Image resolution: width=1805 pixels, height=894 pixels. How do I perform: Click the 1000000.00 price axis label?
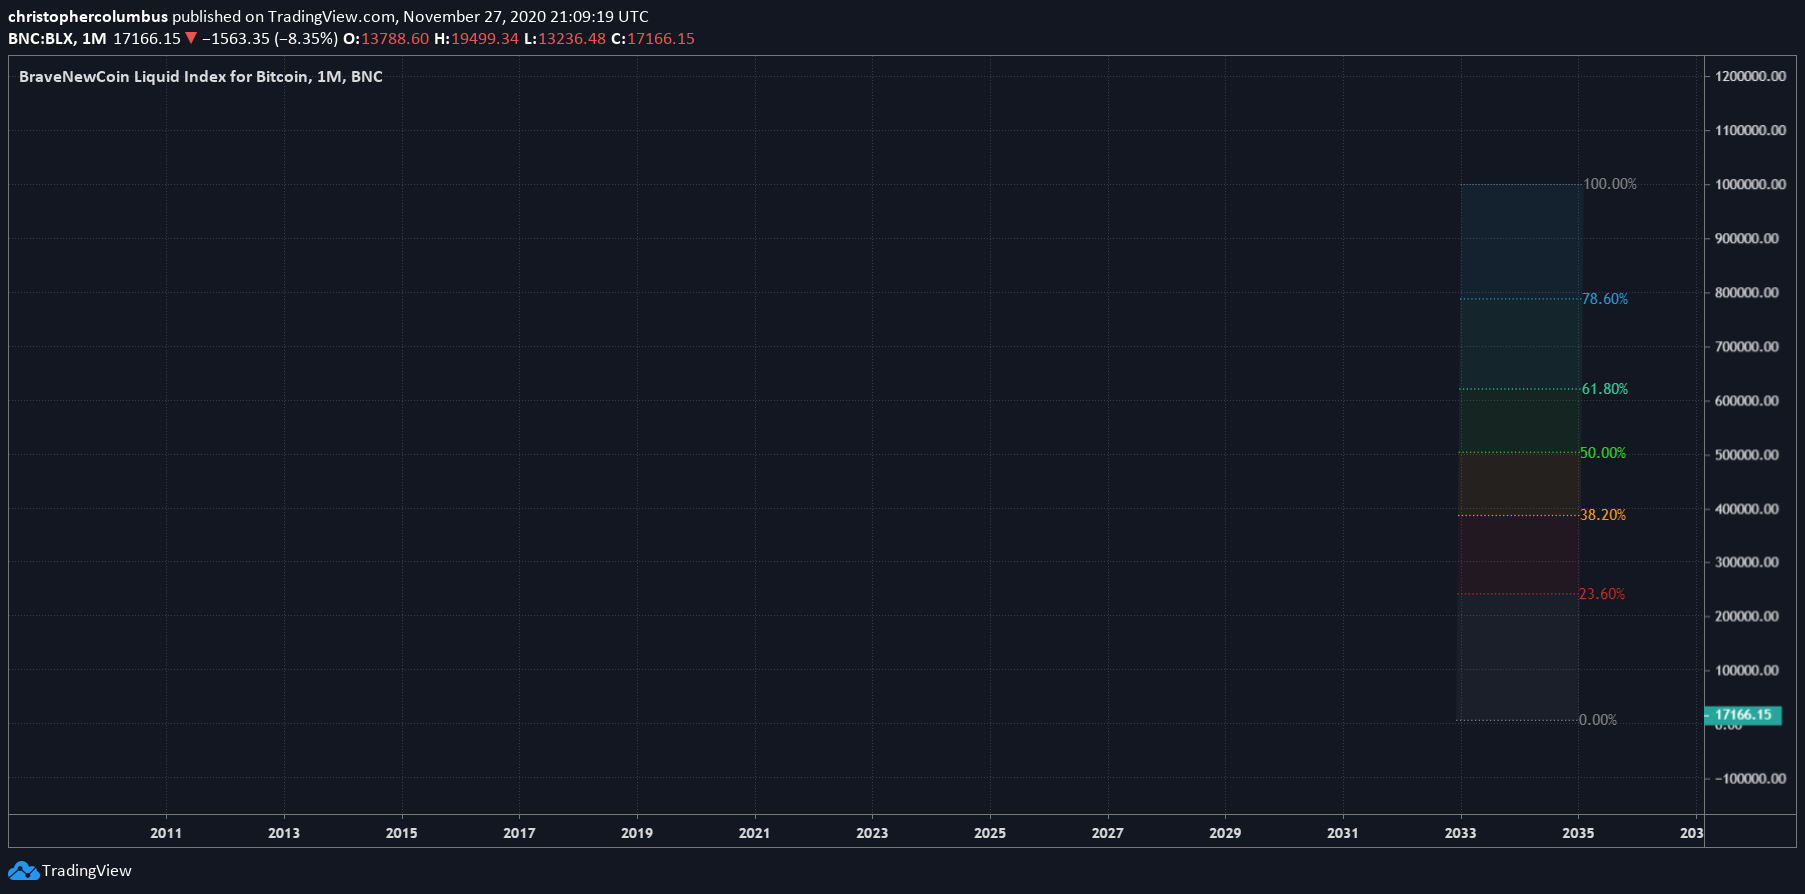click(1750, 185)
